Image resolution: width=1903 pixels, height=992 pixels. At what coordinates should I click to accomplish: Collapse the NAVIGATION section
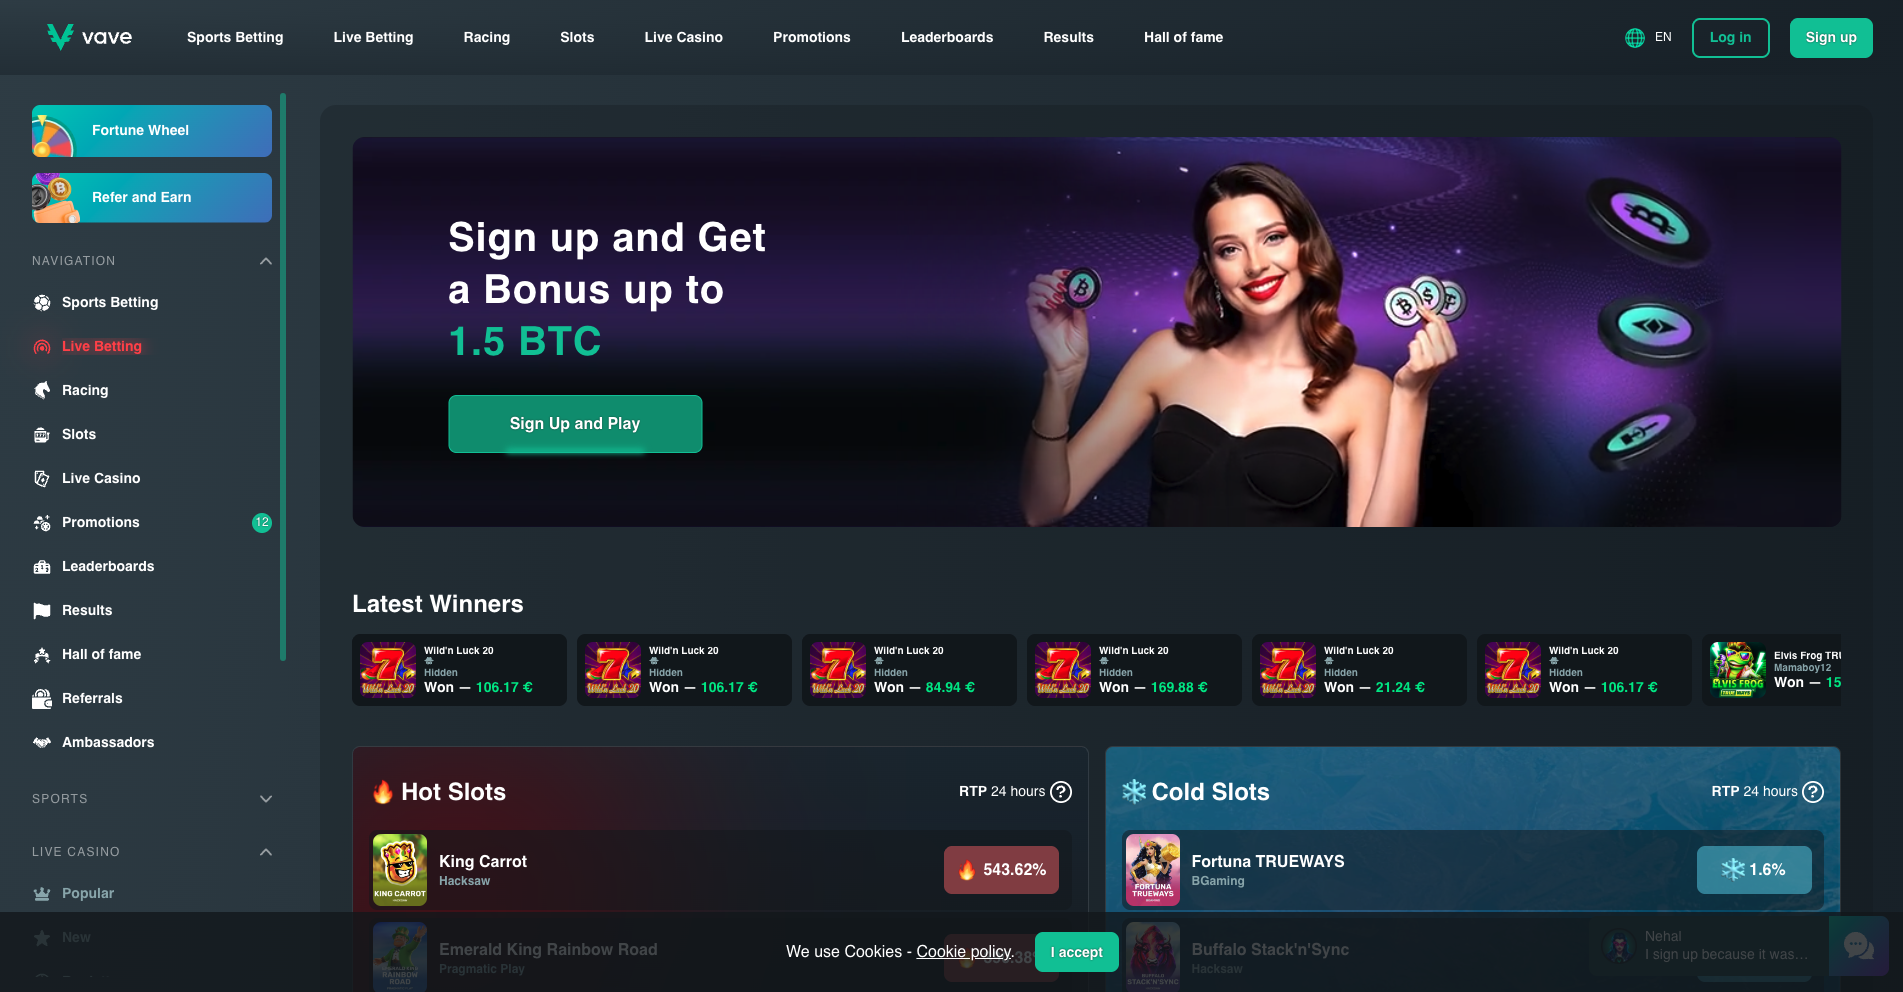(266, 261)
